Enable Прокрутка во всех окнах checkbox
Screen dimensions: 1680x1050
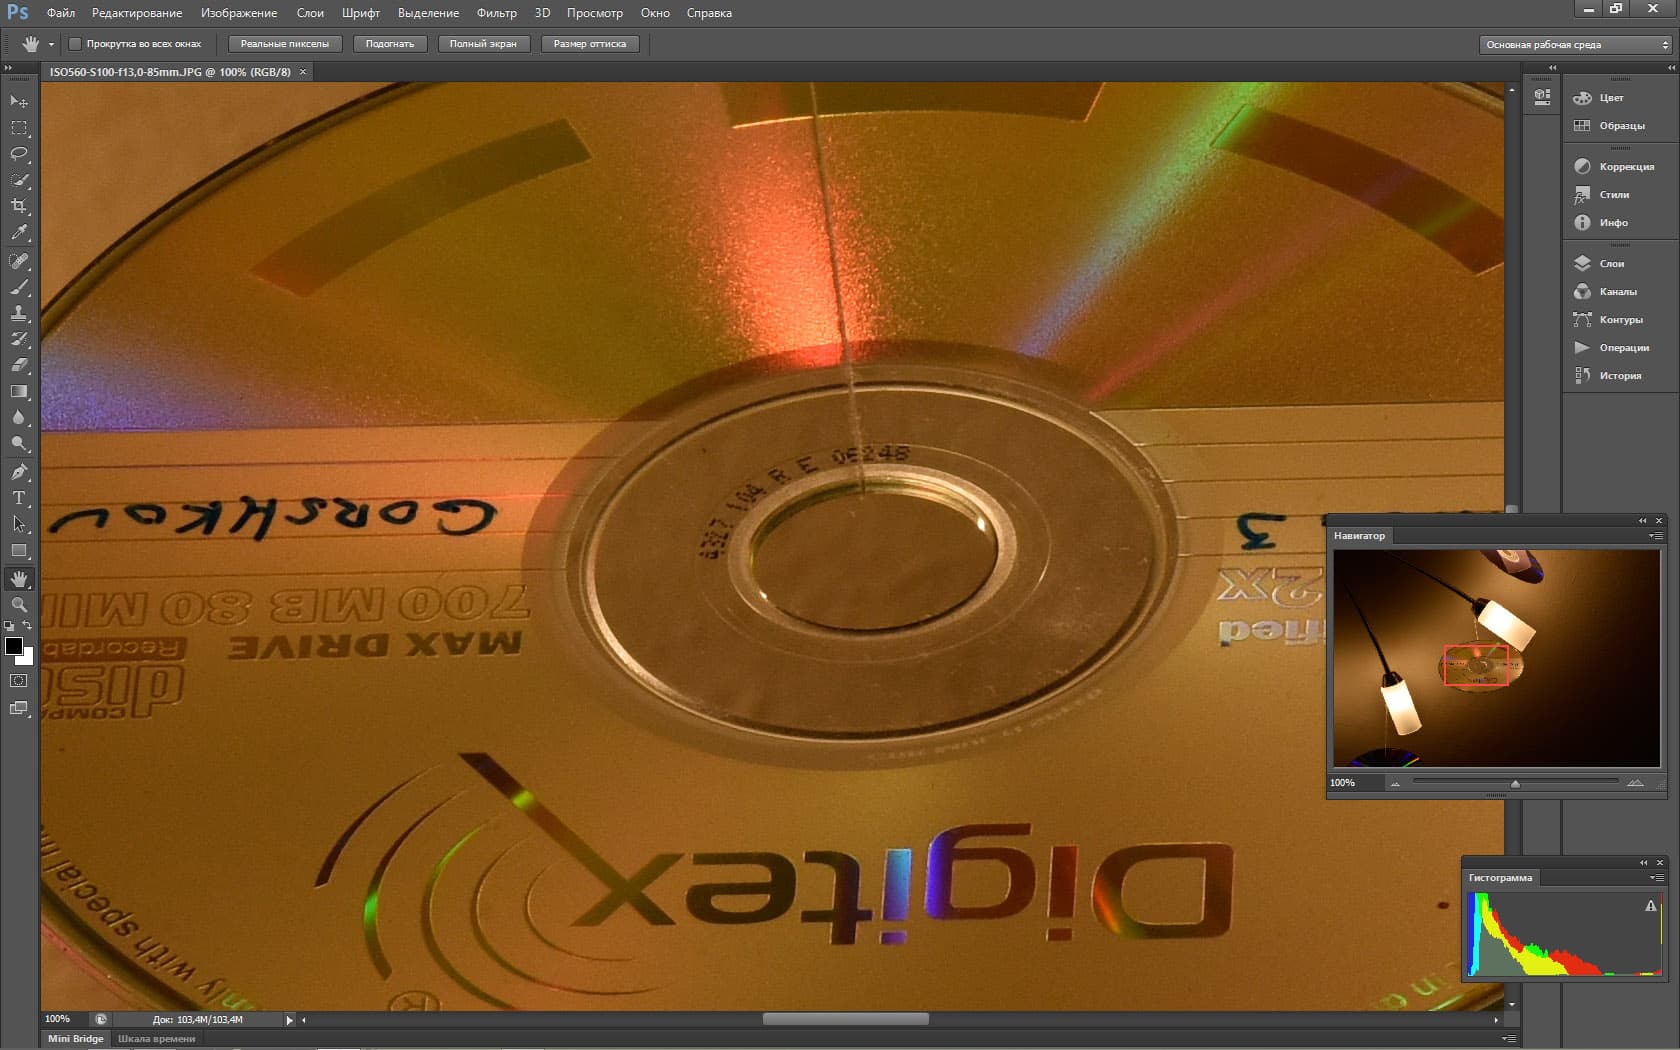pyautogui.click(x=75, y=44)
